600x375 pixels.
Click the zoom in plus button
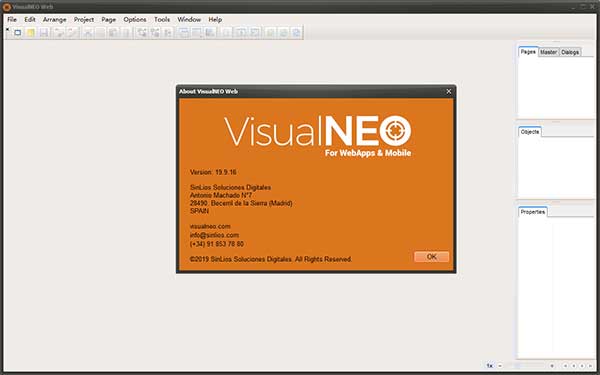pyautogui.click(x=552, y=366)
